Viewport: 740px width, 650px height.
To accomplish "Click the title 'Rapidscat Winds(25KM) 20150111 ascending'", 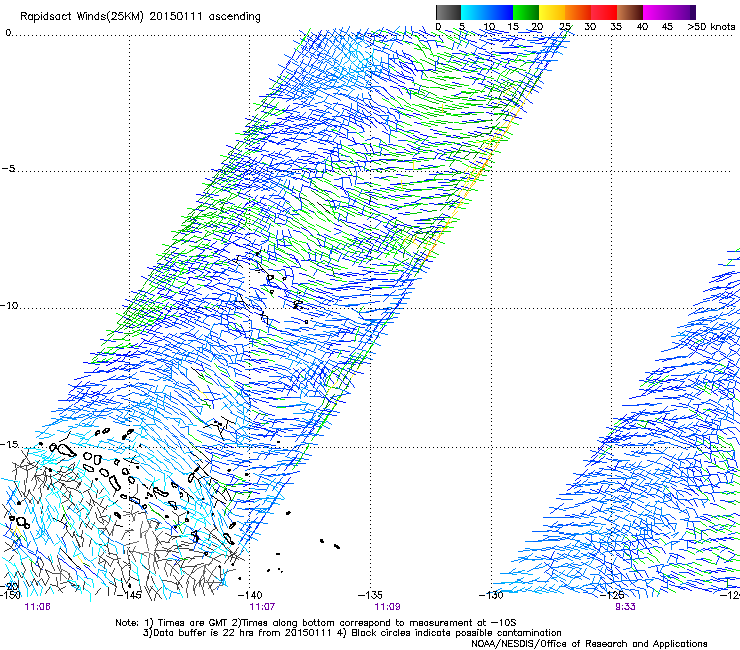I will click(x=140, y=17).
